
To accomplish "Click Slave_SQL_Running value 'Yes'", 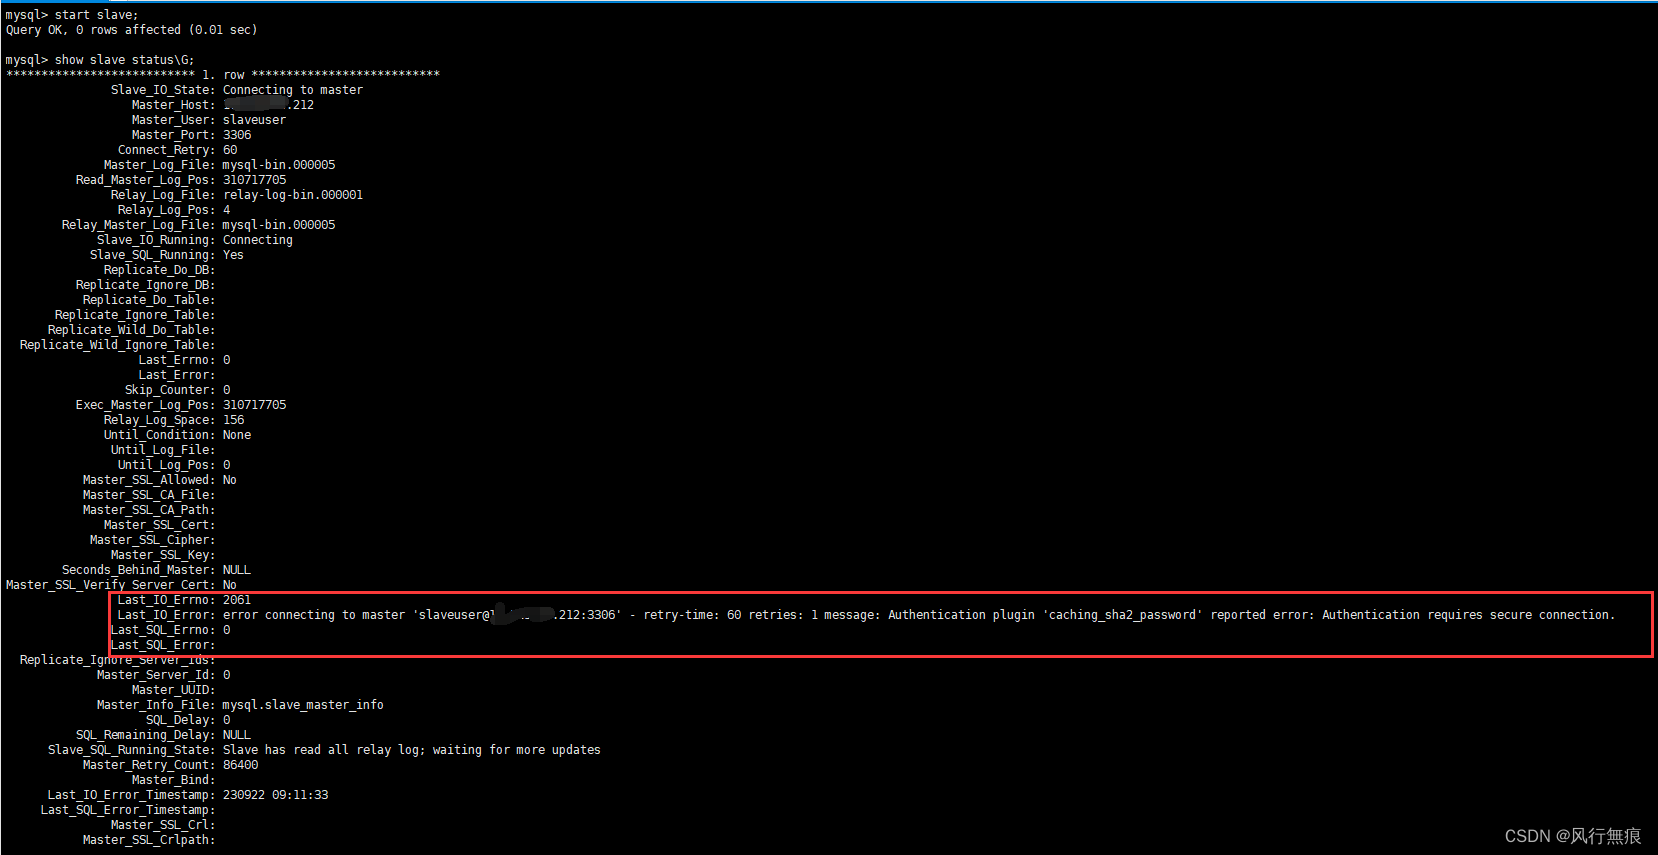I will click(233, 255).
